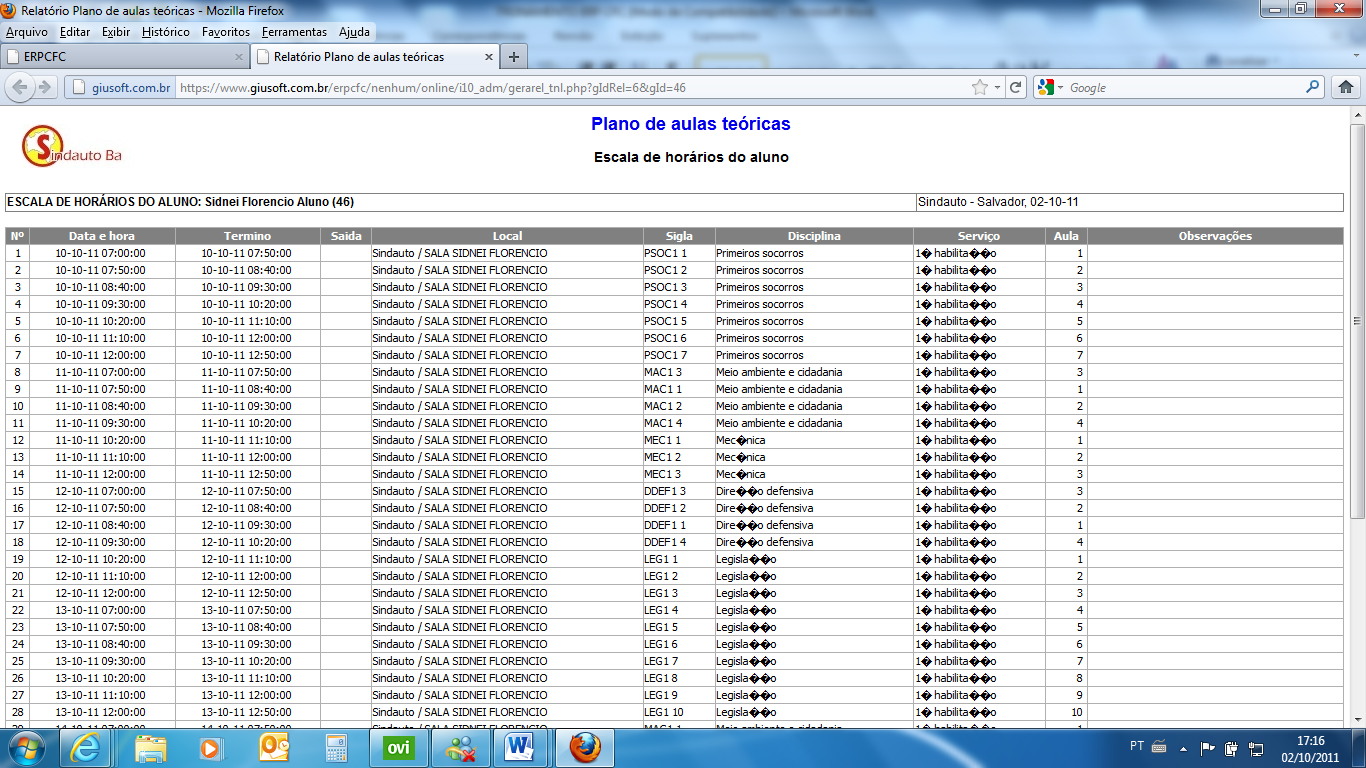Open the Editar menu

tap(75, 32)
